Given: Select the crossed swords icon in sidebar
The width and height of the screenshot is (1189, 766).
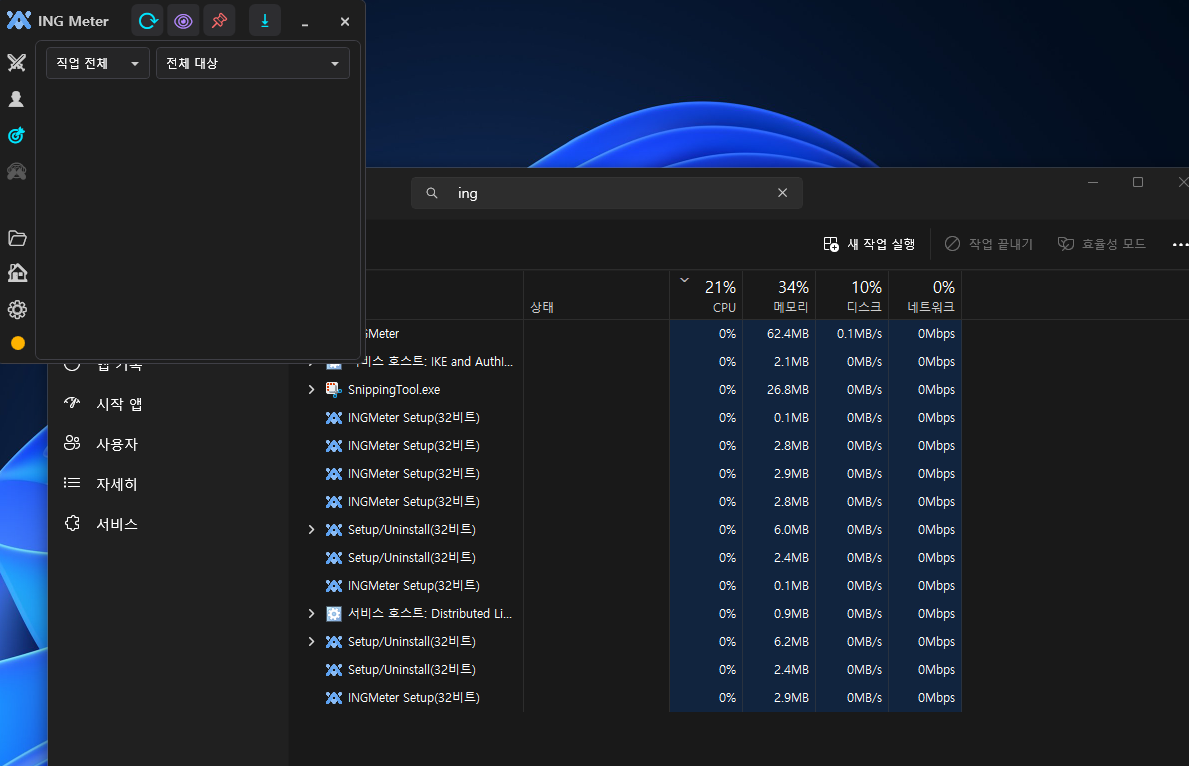Looking at the screenshot, I should [16, 63].
